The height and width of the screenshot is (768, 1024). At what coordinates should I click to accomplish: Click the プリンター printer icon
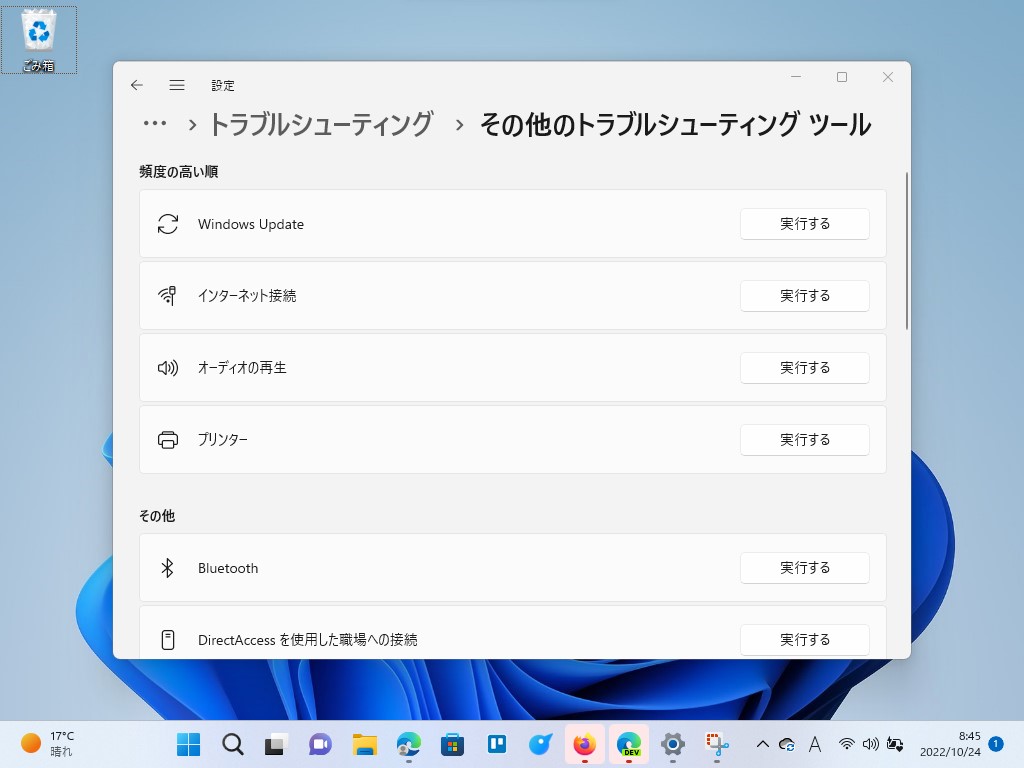(x=167, y=439)
